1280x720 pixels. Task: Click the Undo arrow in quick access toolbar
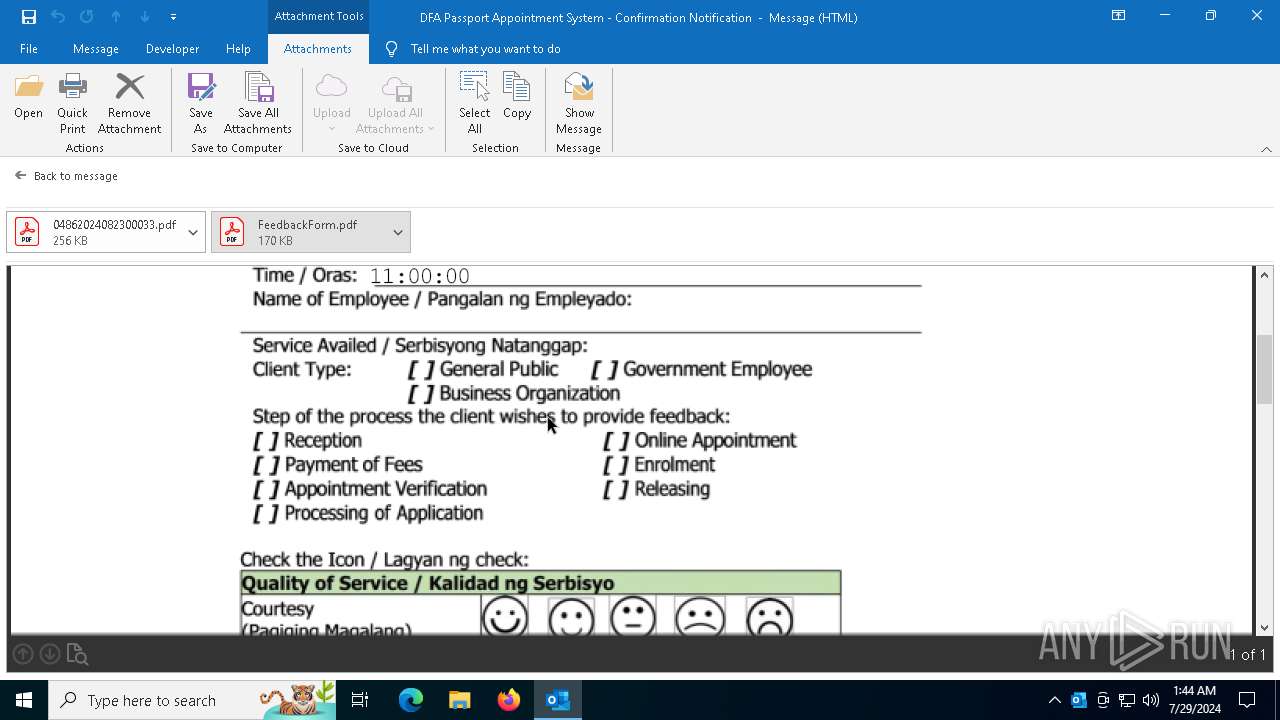[58, 17]
